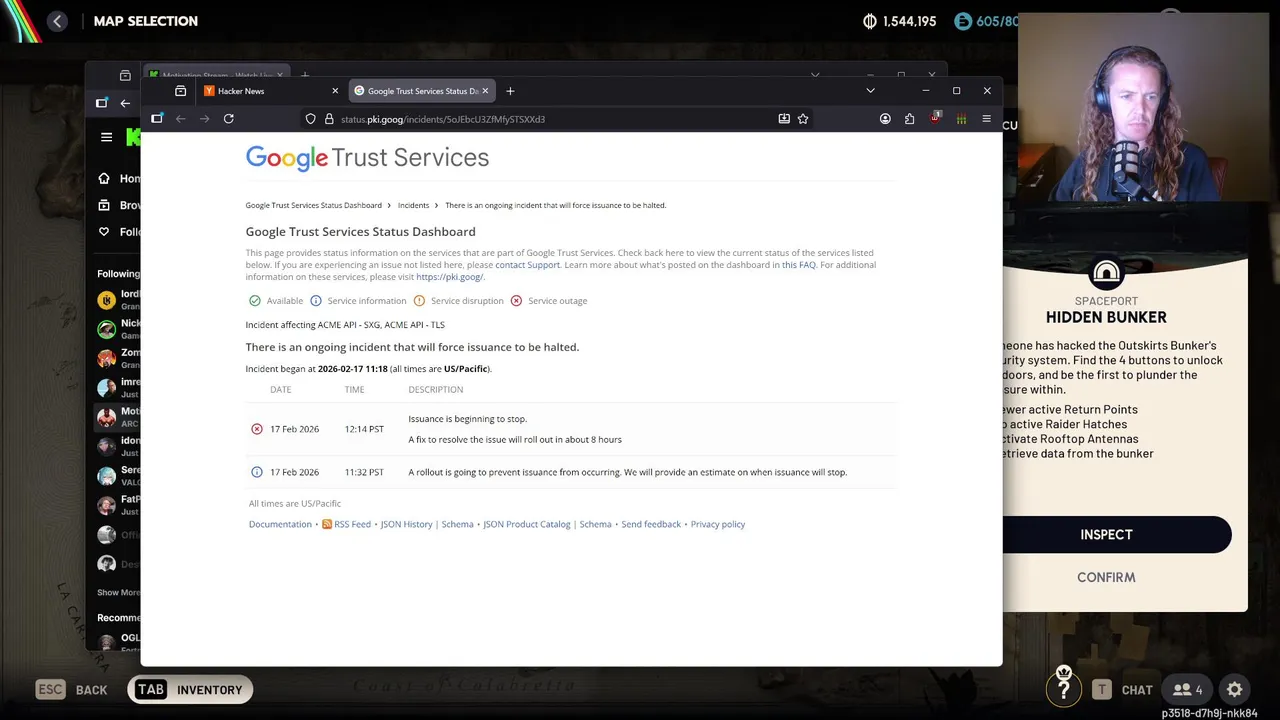Click the game settings gear icon
This screenshot has height=720, width=1280.
pos(1235,689)
